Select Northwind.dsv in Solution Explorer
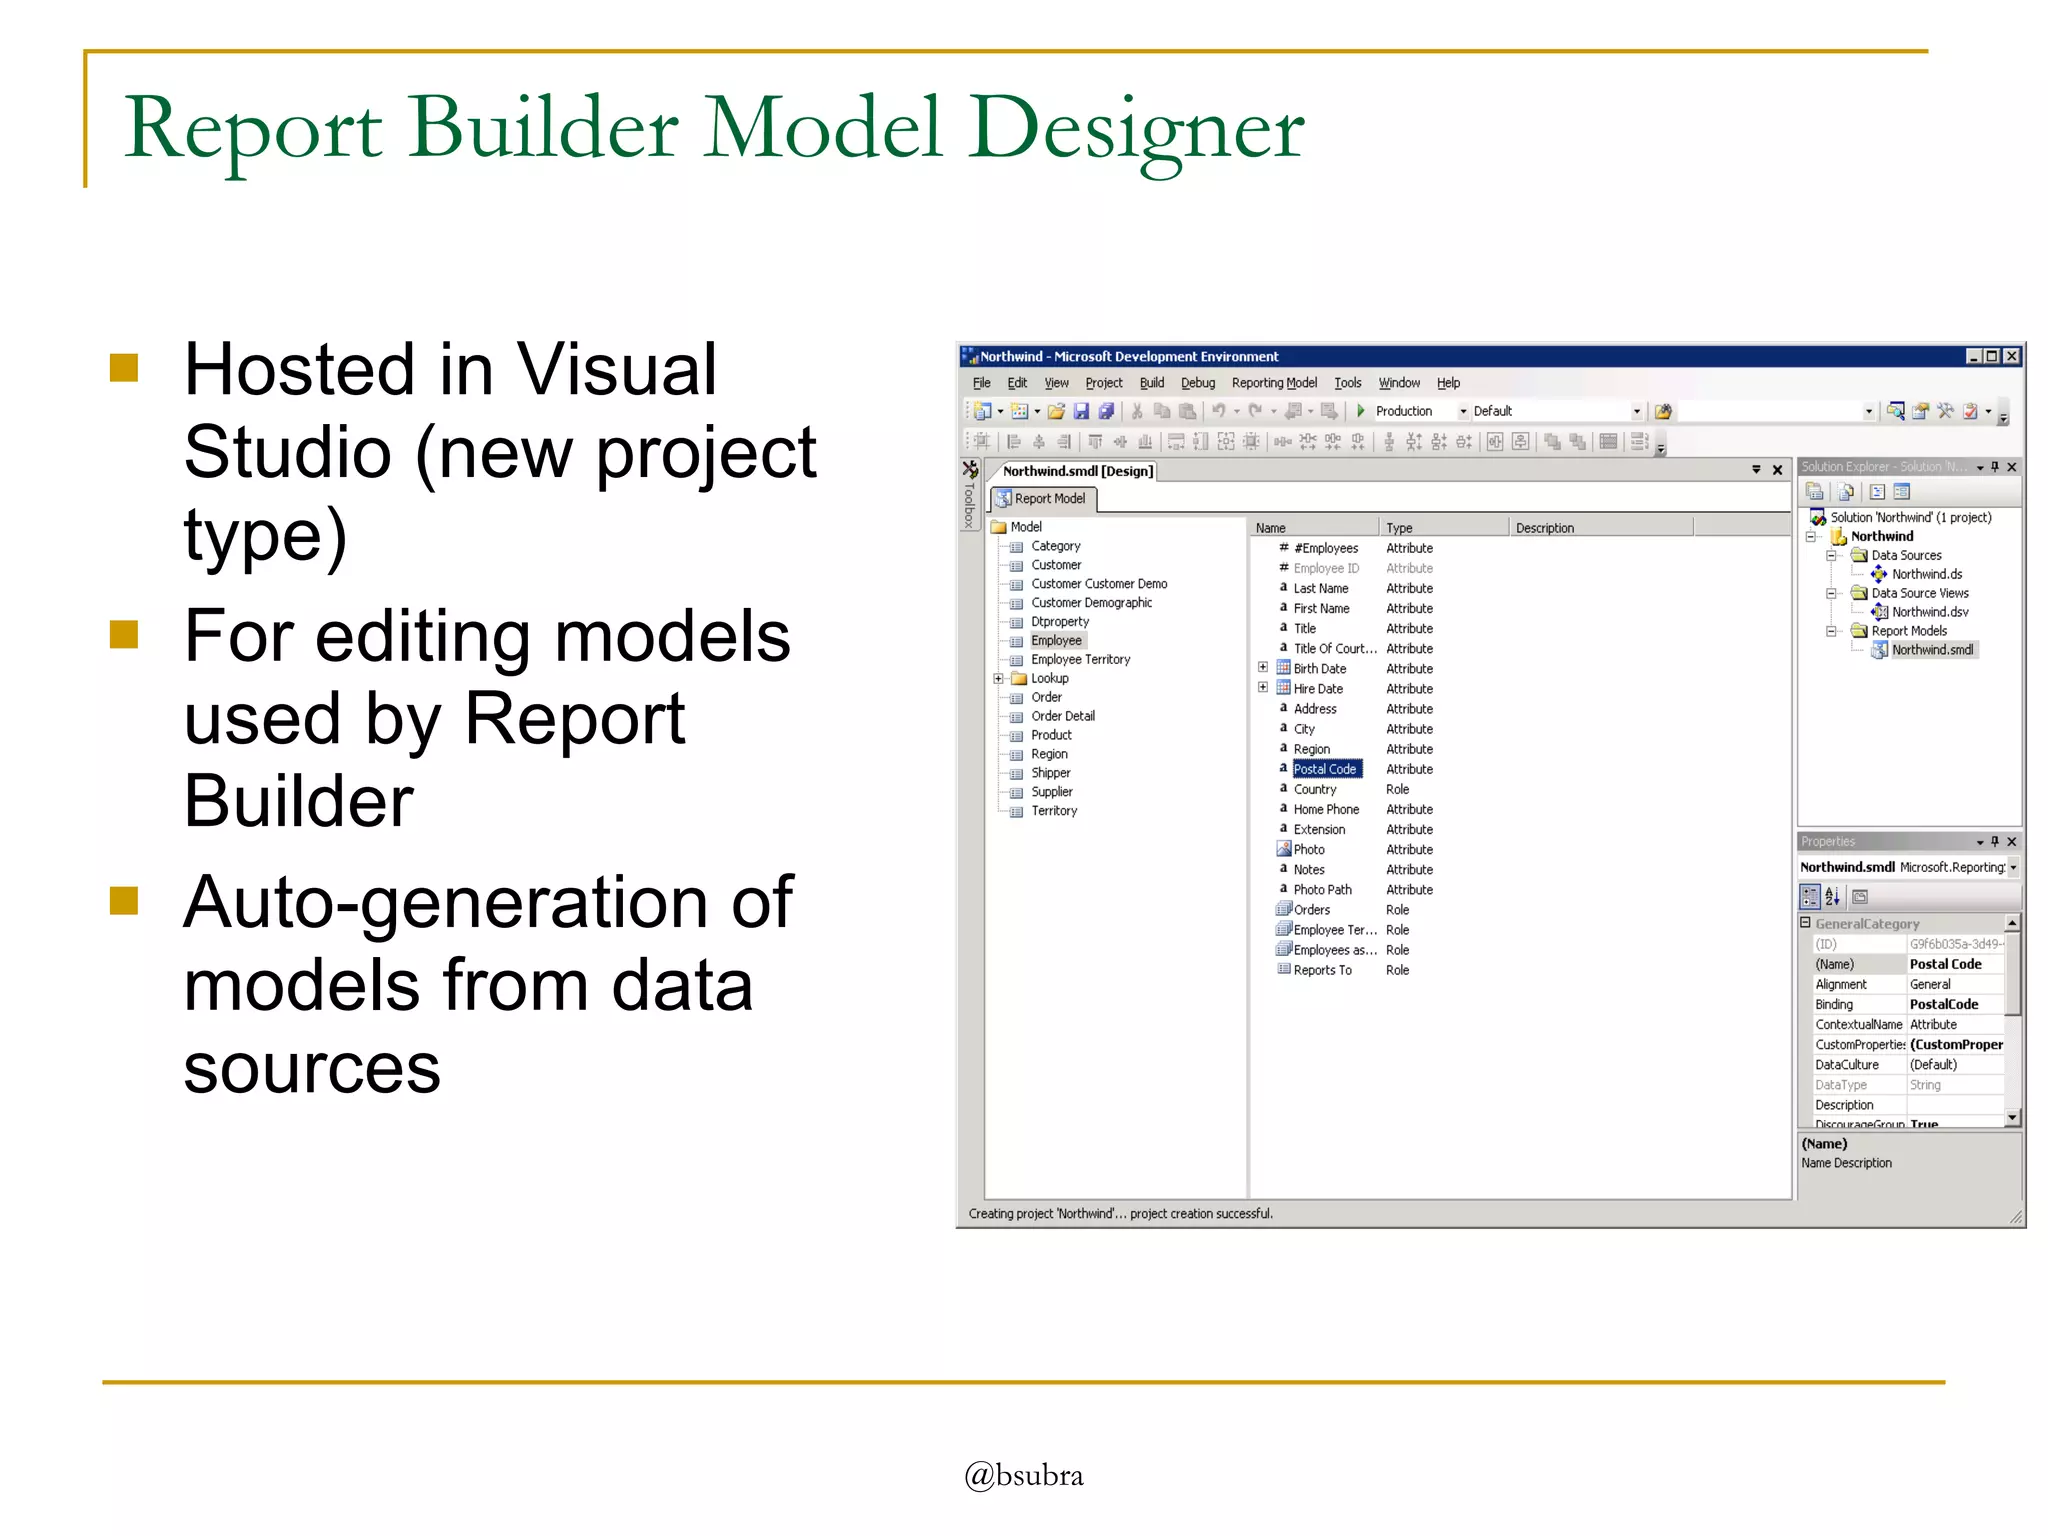 [1930, 612]
